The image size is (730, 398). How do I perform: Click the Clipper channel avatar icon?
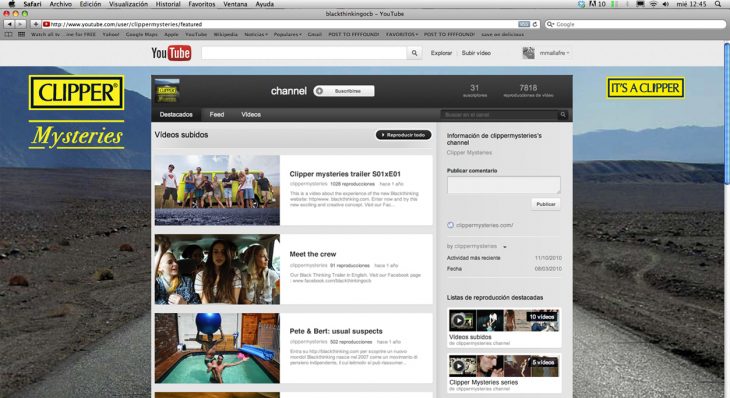pos(167,90)
